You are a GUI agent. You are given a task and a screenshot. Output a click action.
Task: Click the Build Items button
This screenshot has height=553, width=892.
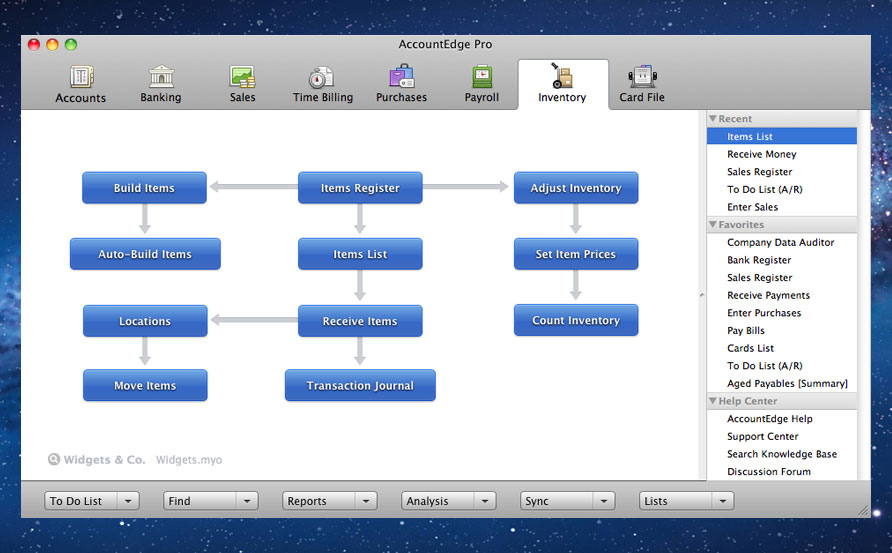pyautogui.click(x=144, y=188)
